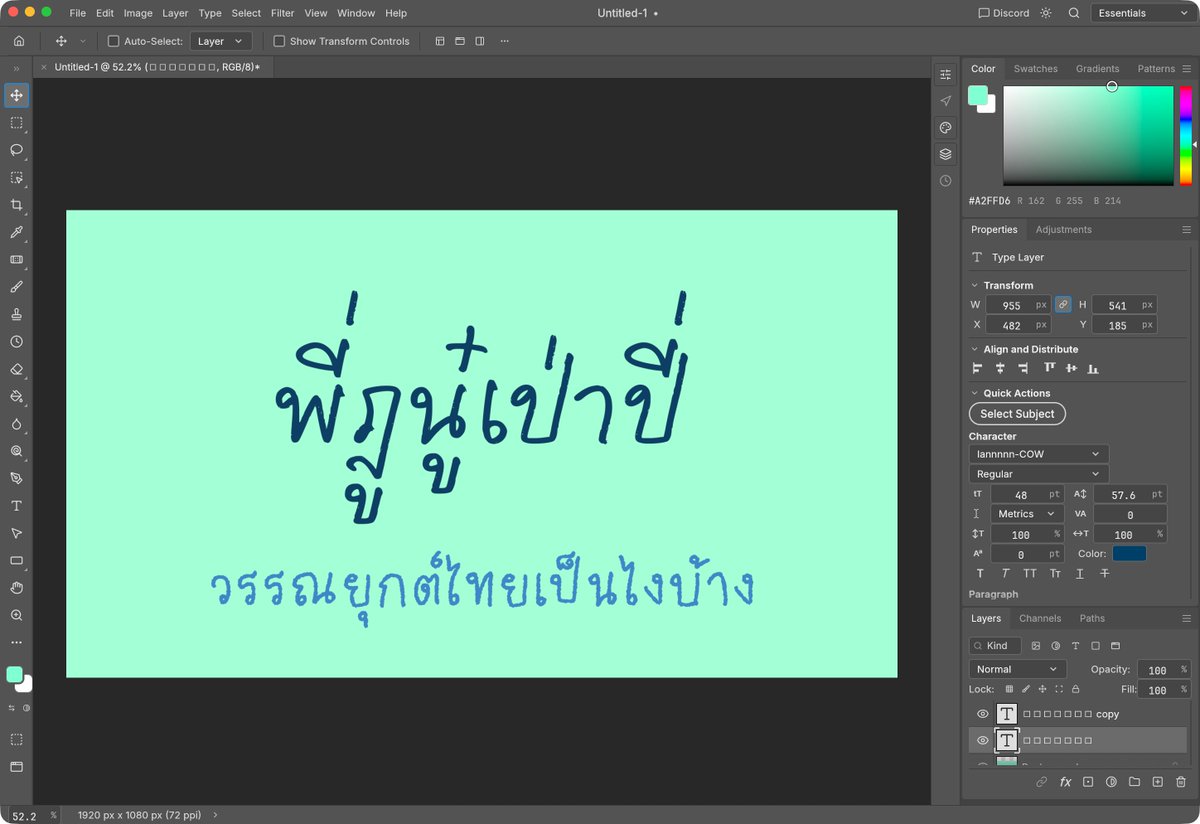This screenshot has height=824, width=1200.
Task: Open the Filter menu
Action: tap(282, 13)
